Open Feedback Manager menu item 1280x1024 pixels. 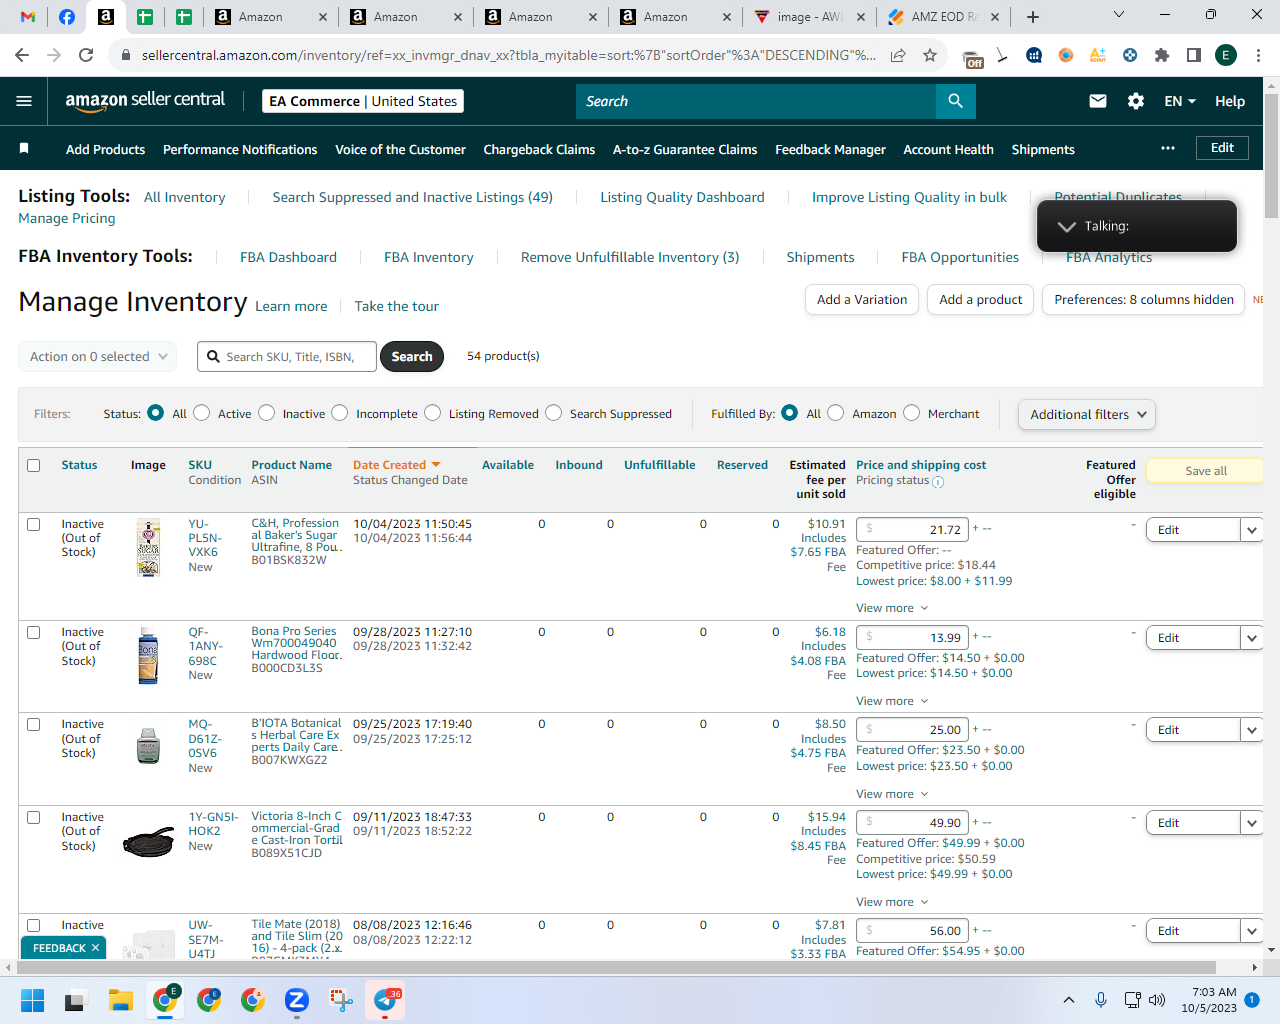coord(830,149)
